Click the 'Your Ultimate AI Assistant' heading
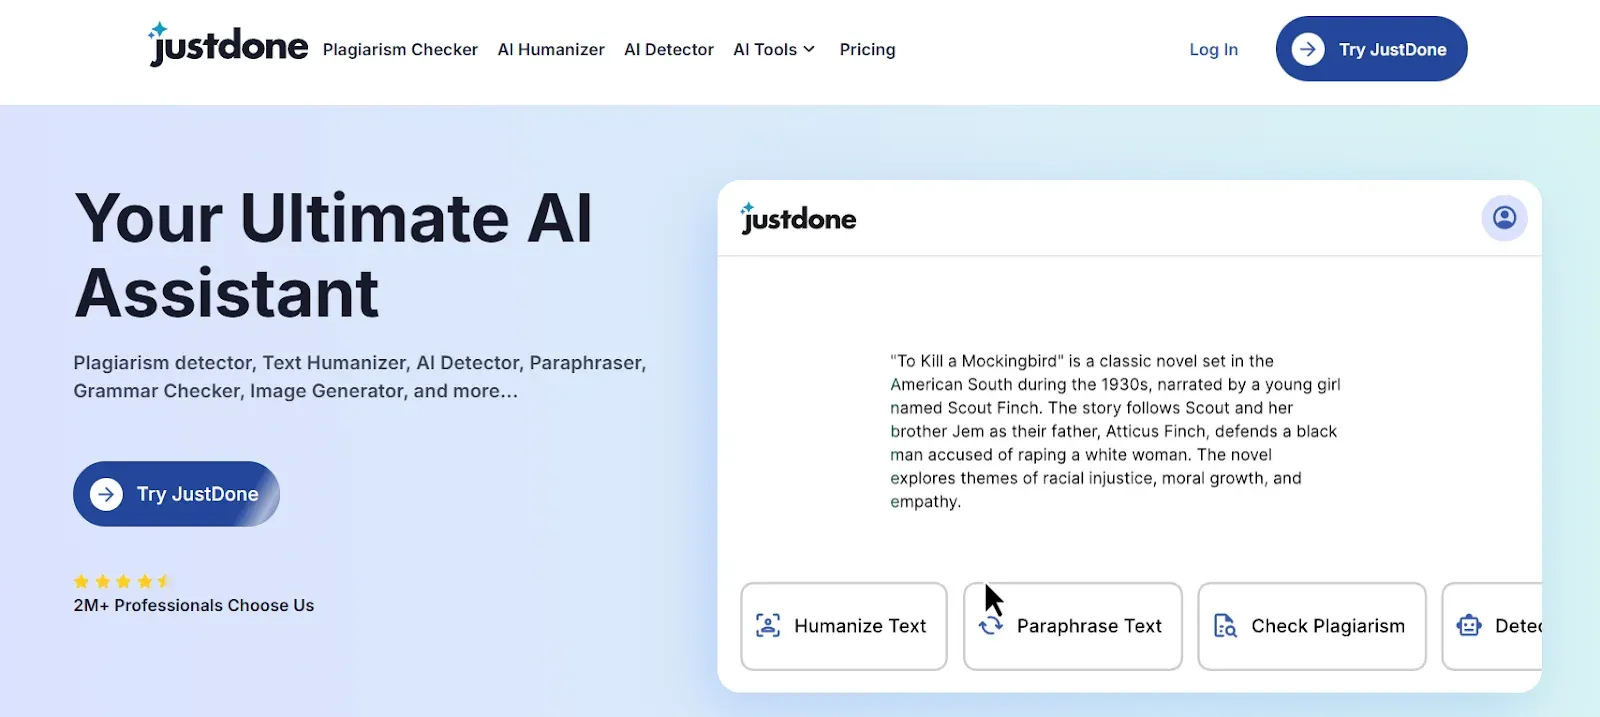1600x717 pixels. coord(334,255)
